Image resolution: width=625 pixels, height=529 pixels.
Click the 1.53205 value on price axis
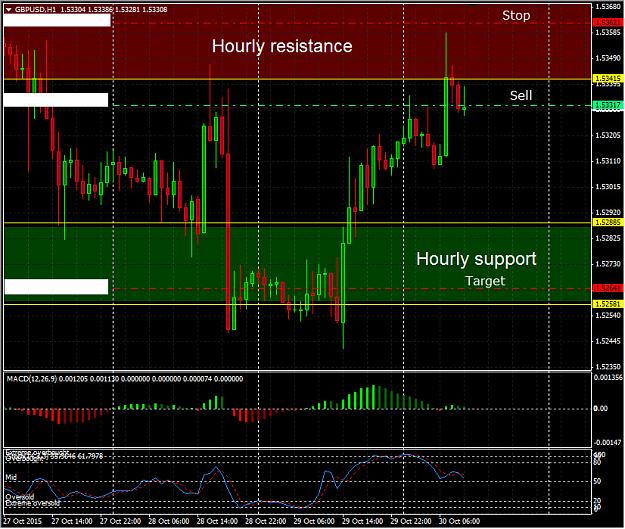click(608, 136)
